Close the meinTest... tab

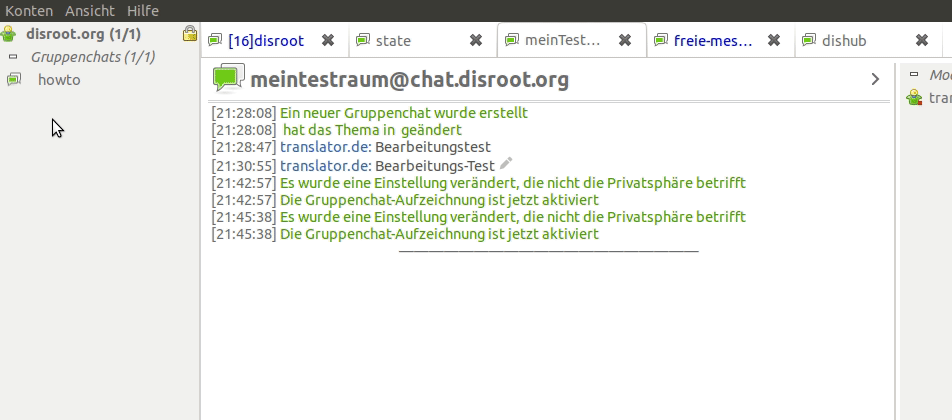point(625,41)
